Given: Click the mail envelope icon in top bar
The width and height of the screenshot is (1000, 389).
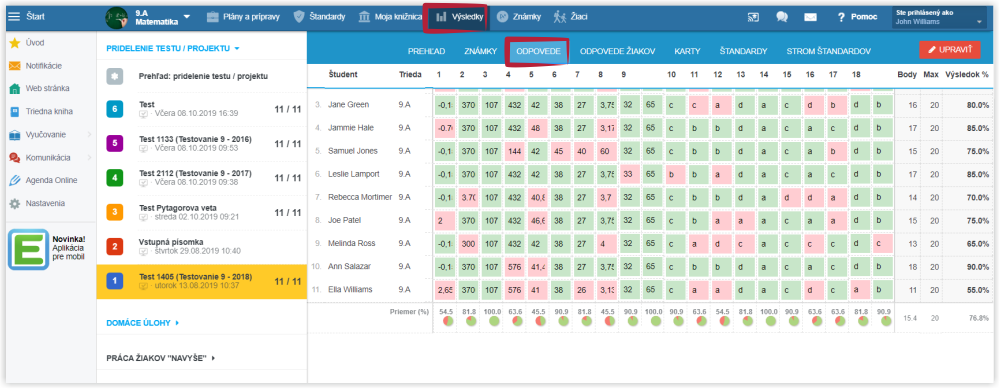Looking at the screenshot, I should pos(810,18).
